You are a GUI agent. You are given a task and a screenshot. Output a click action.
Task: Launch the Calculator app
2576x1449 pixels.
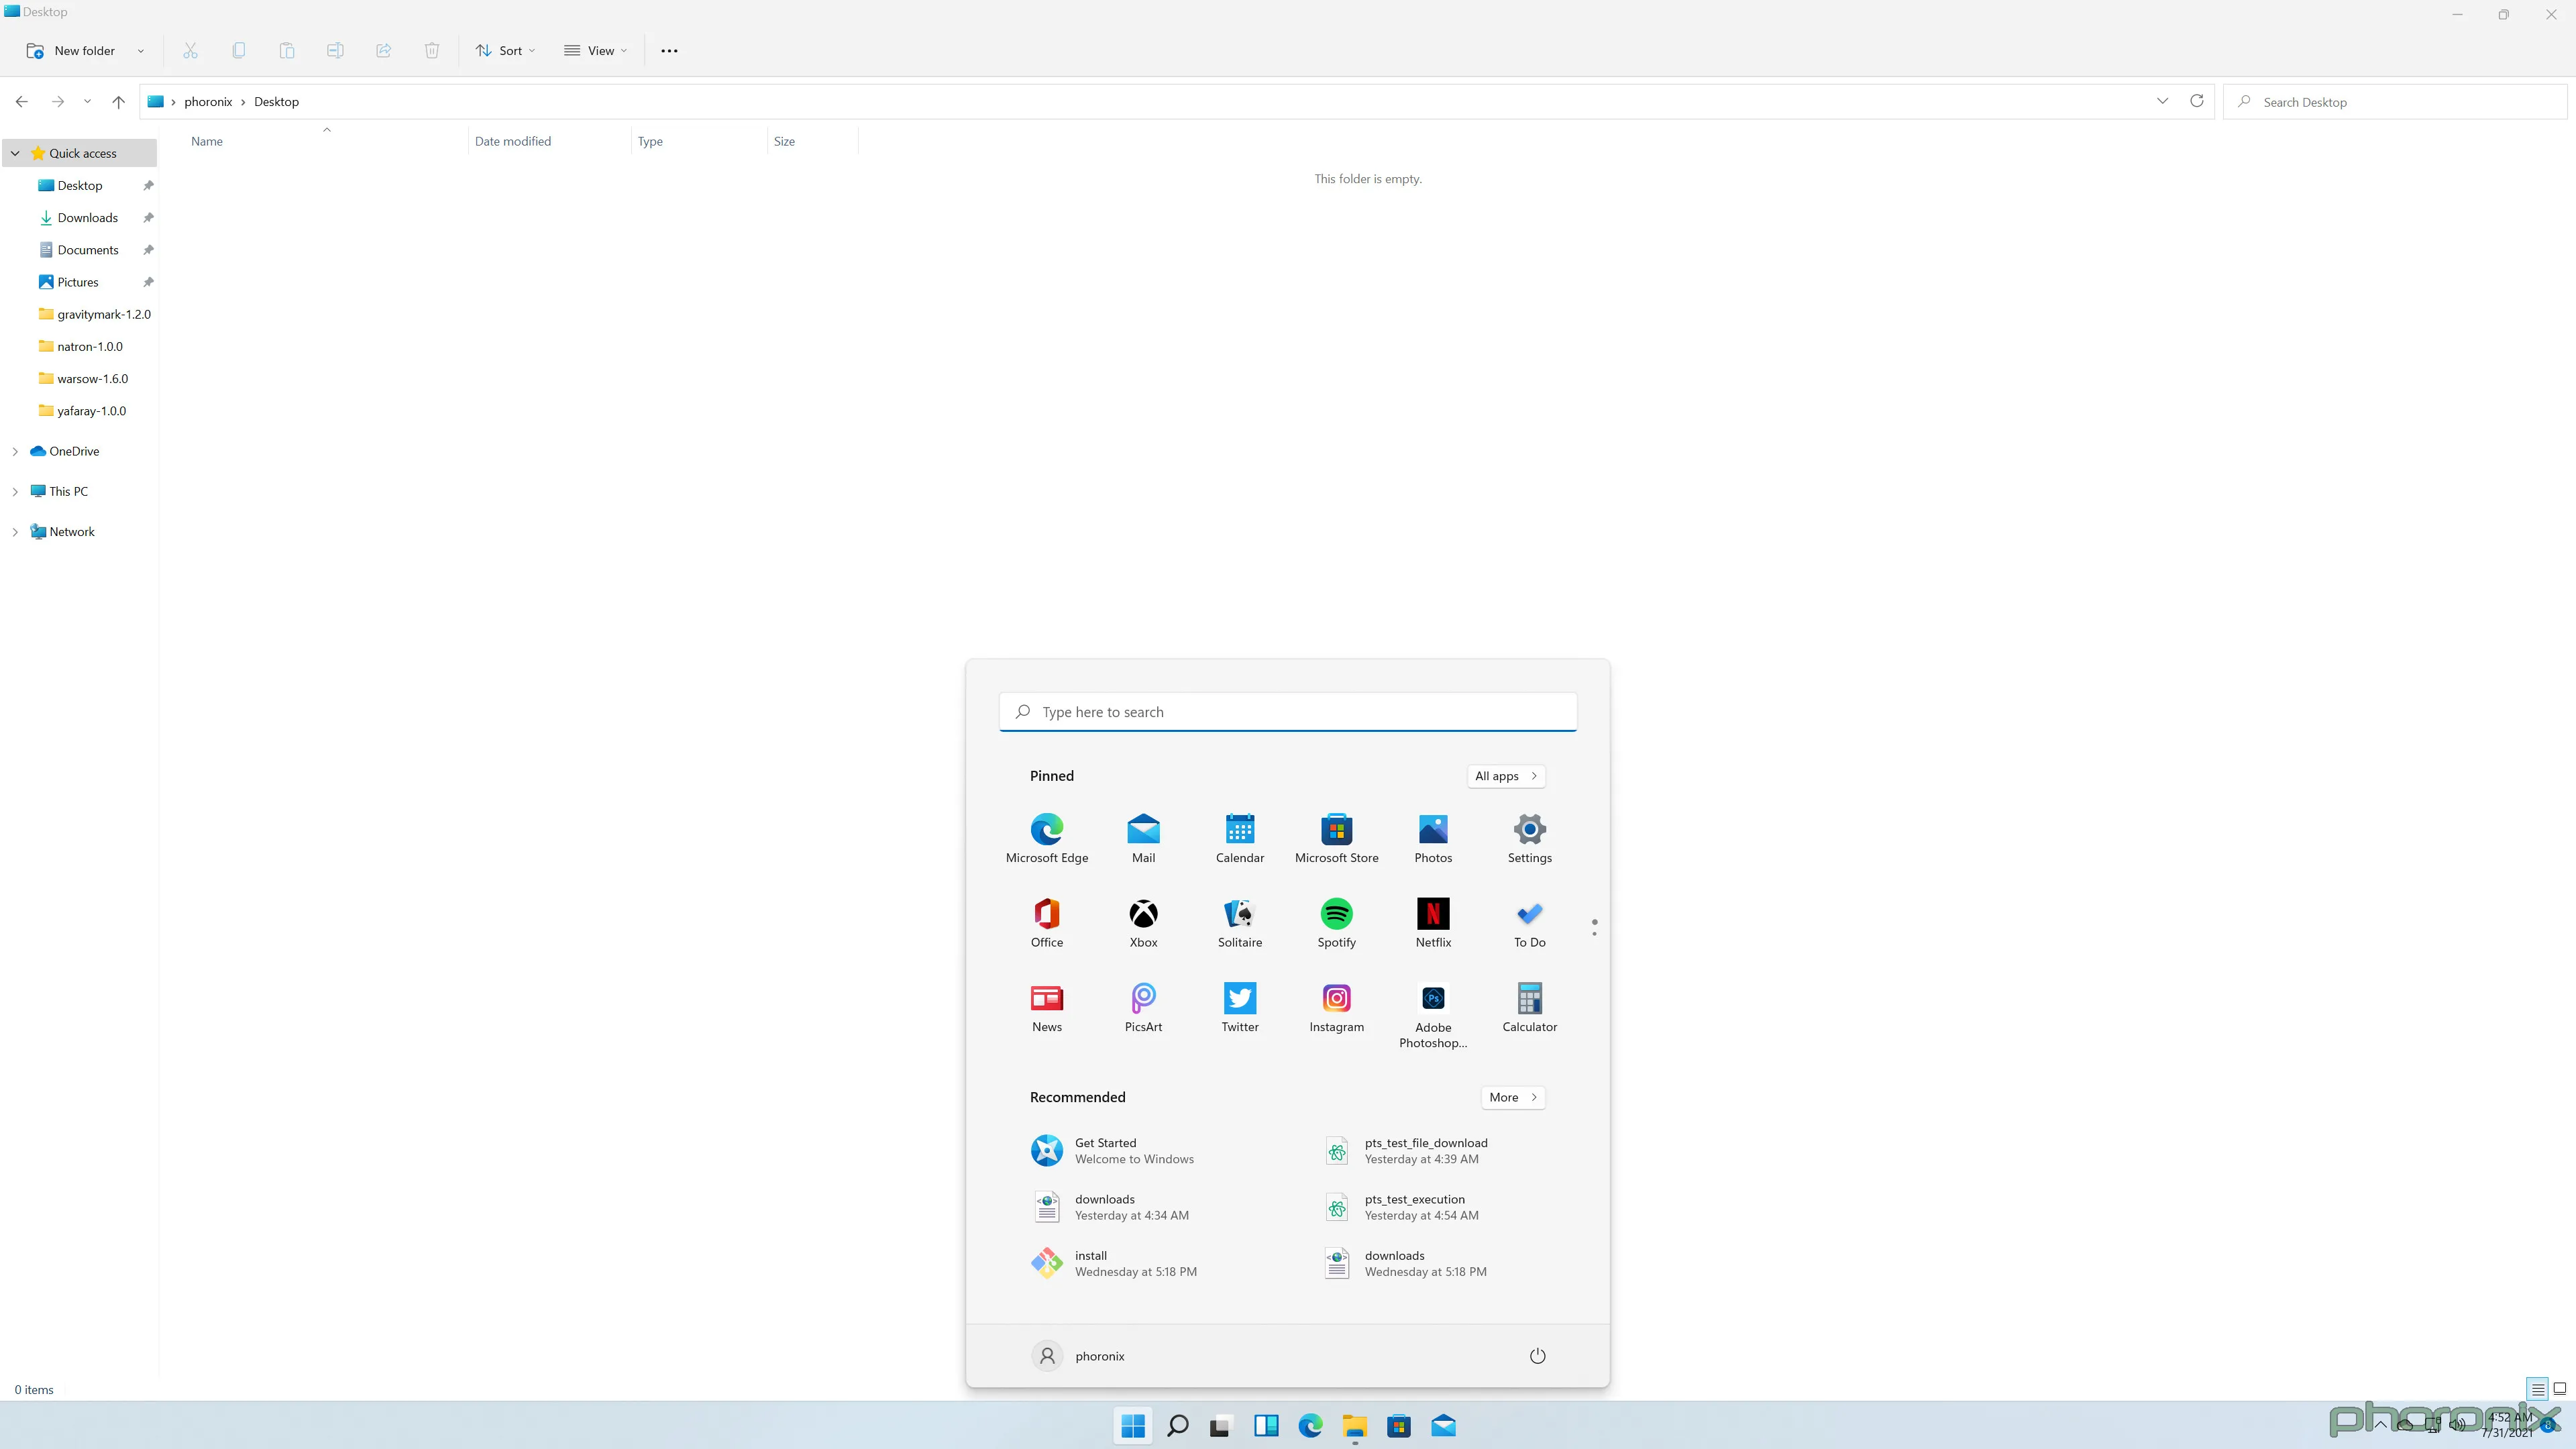pyautogui.click(x=1529, y=1005)
